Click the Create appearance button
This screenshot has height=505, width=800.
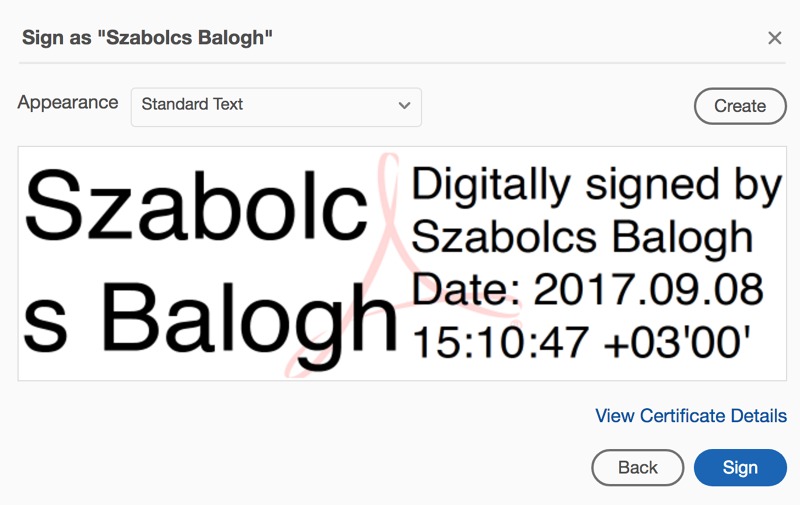(740, 106)
